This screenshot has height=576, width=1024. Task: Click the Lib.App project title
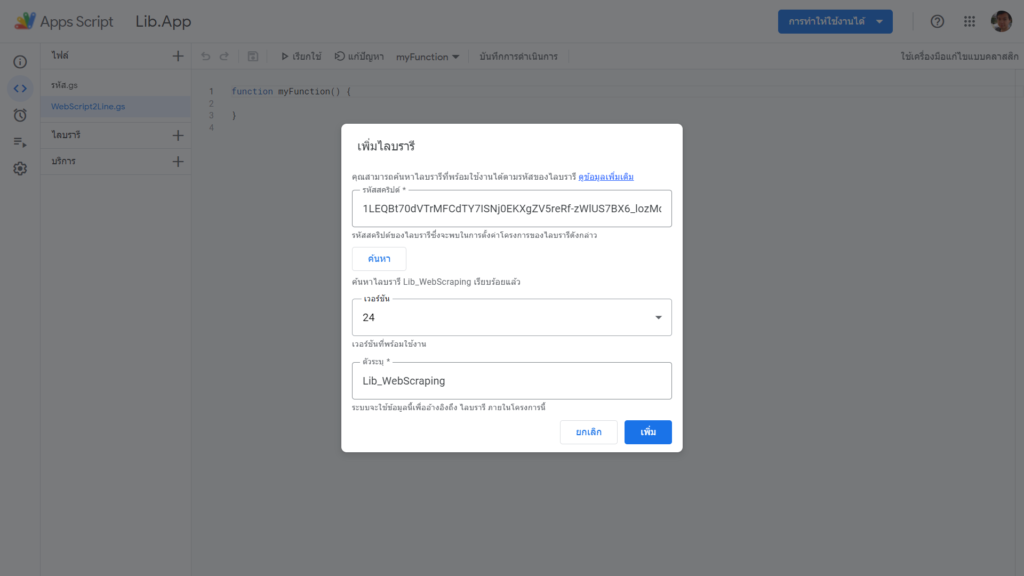pyautogui.click(x=163, y=22)
